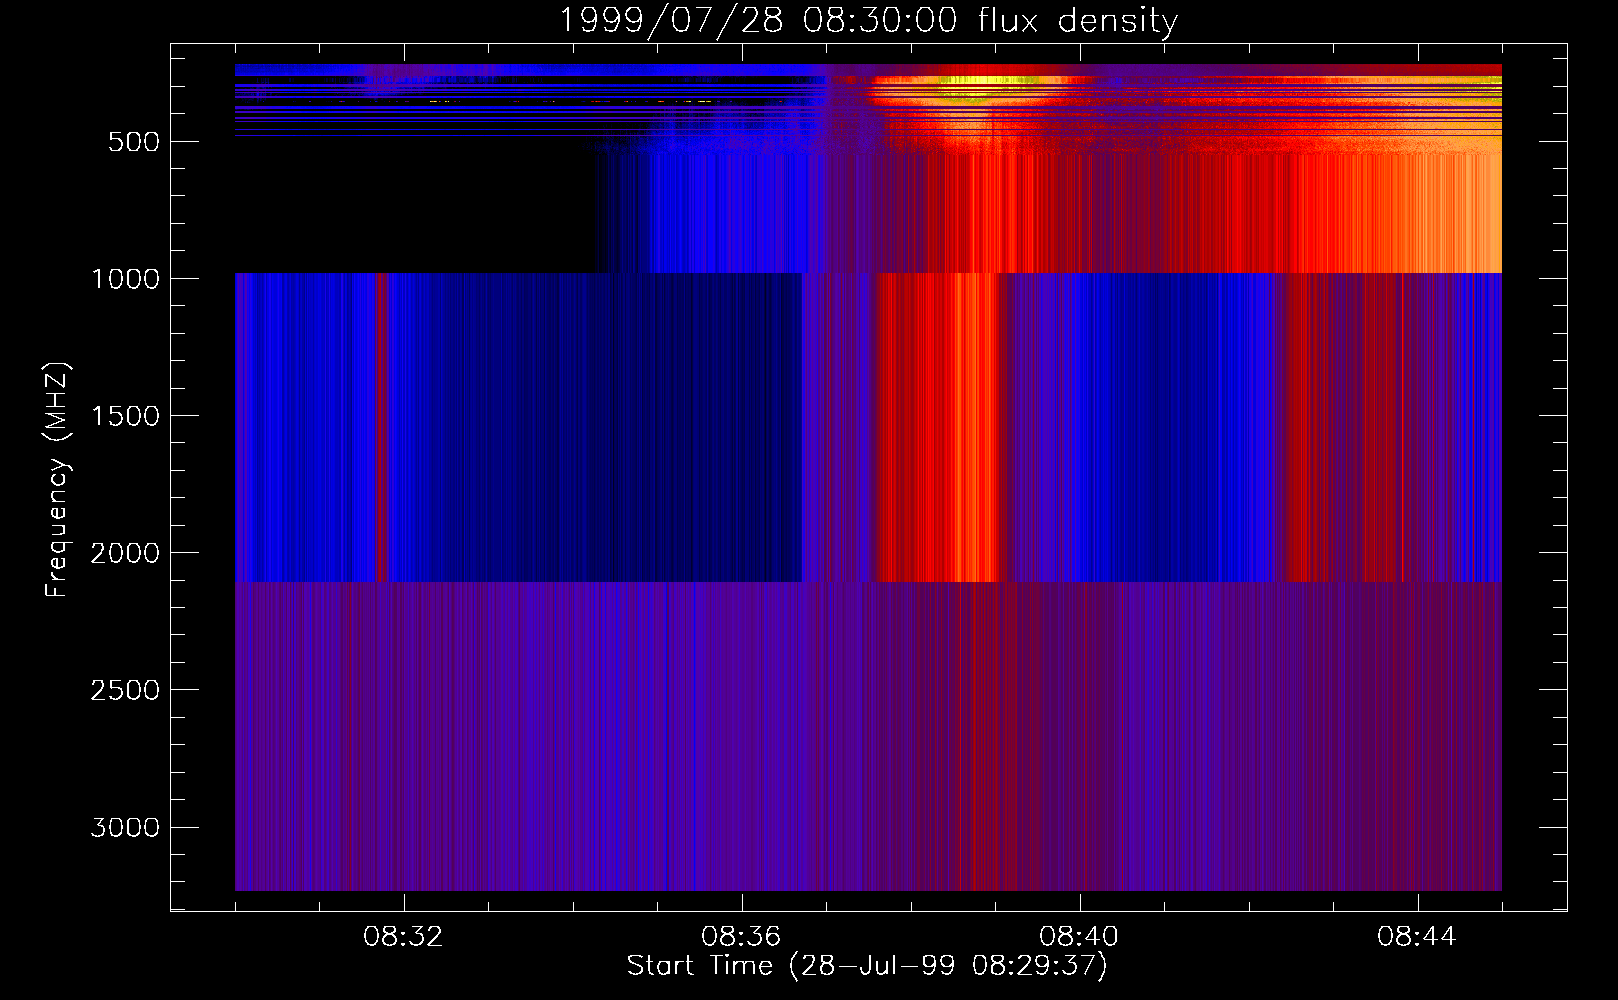Click the 08:32 time tick label
The image size is (1618, 1000).
[x=403, y=937]
